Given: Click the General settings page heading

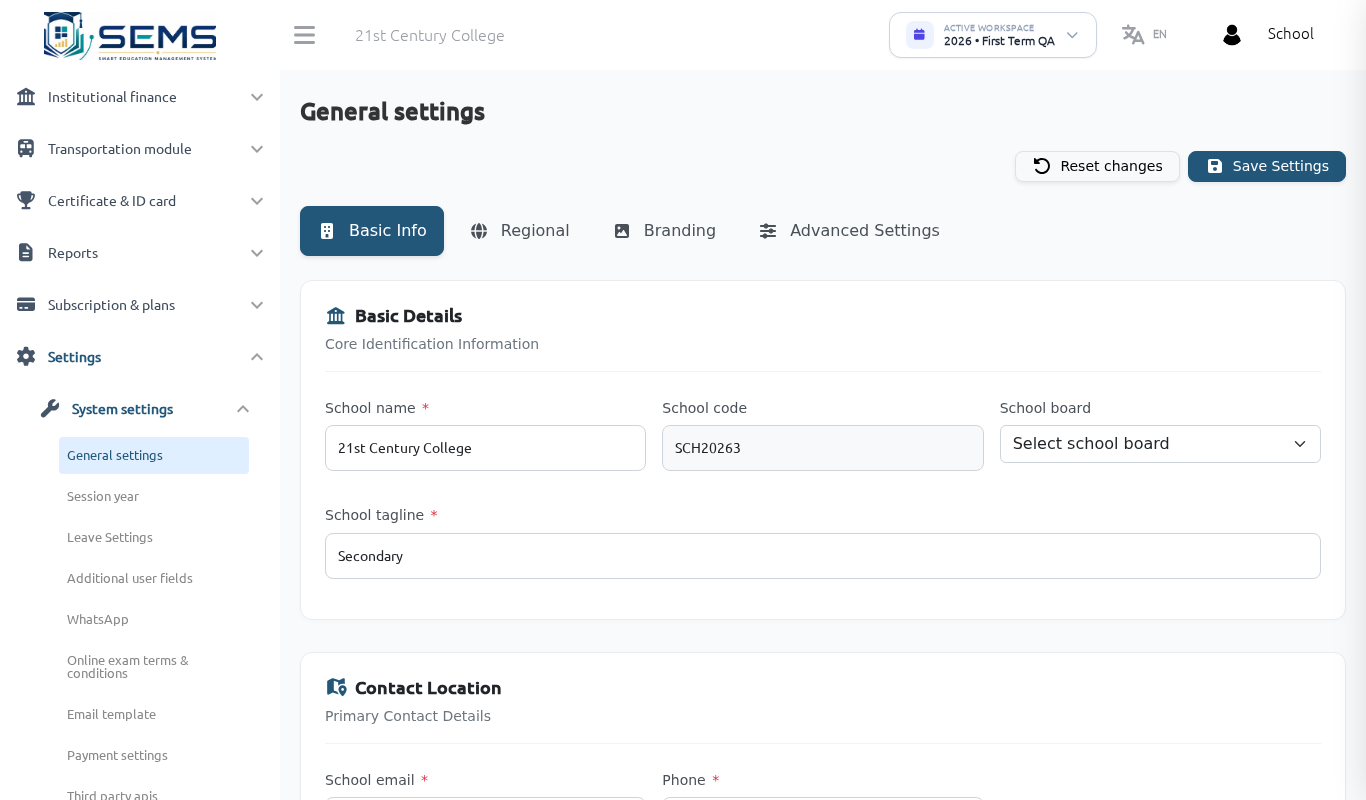Looking at the screenshot, I should tap(392, 111).
